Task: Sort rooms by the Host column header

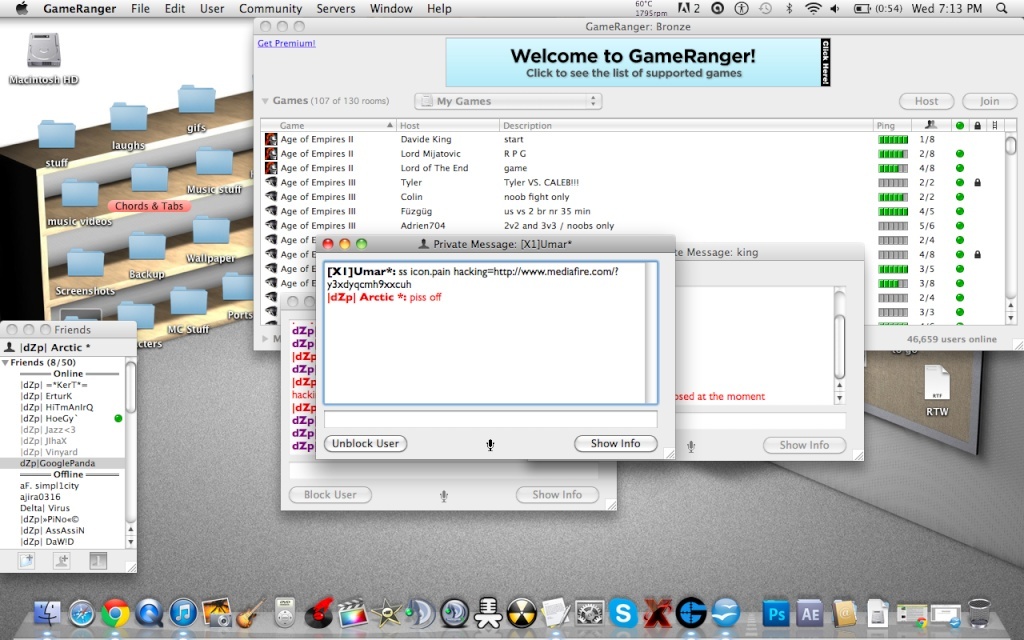Action: 447,125
